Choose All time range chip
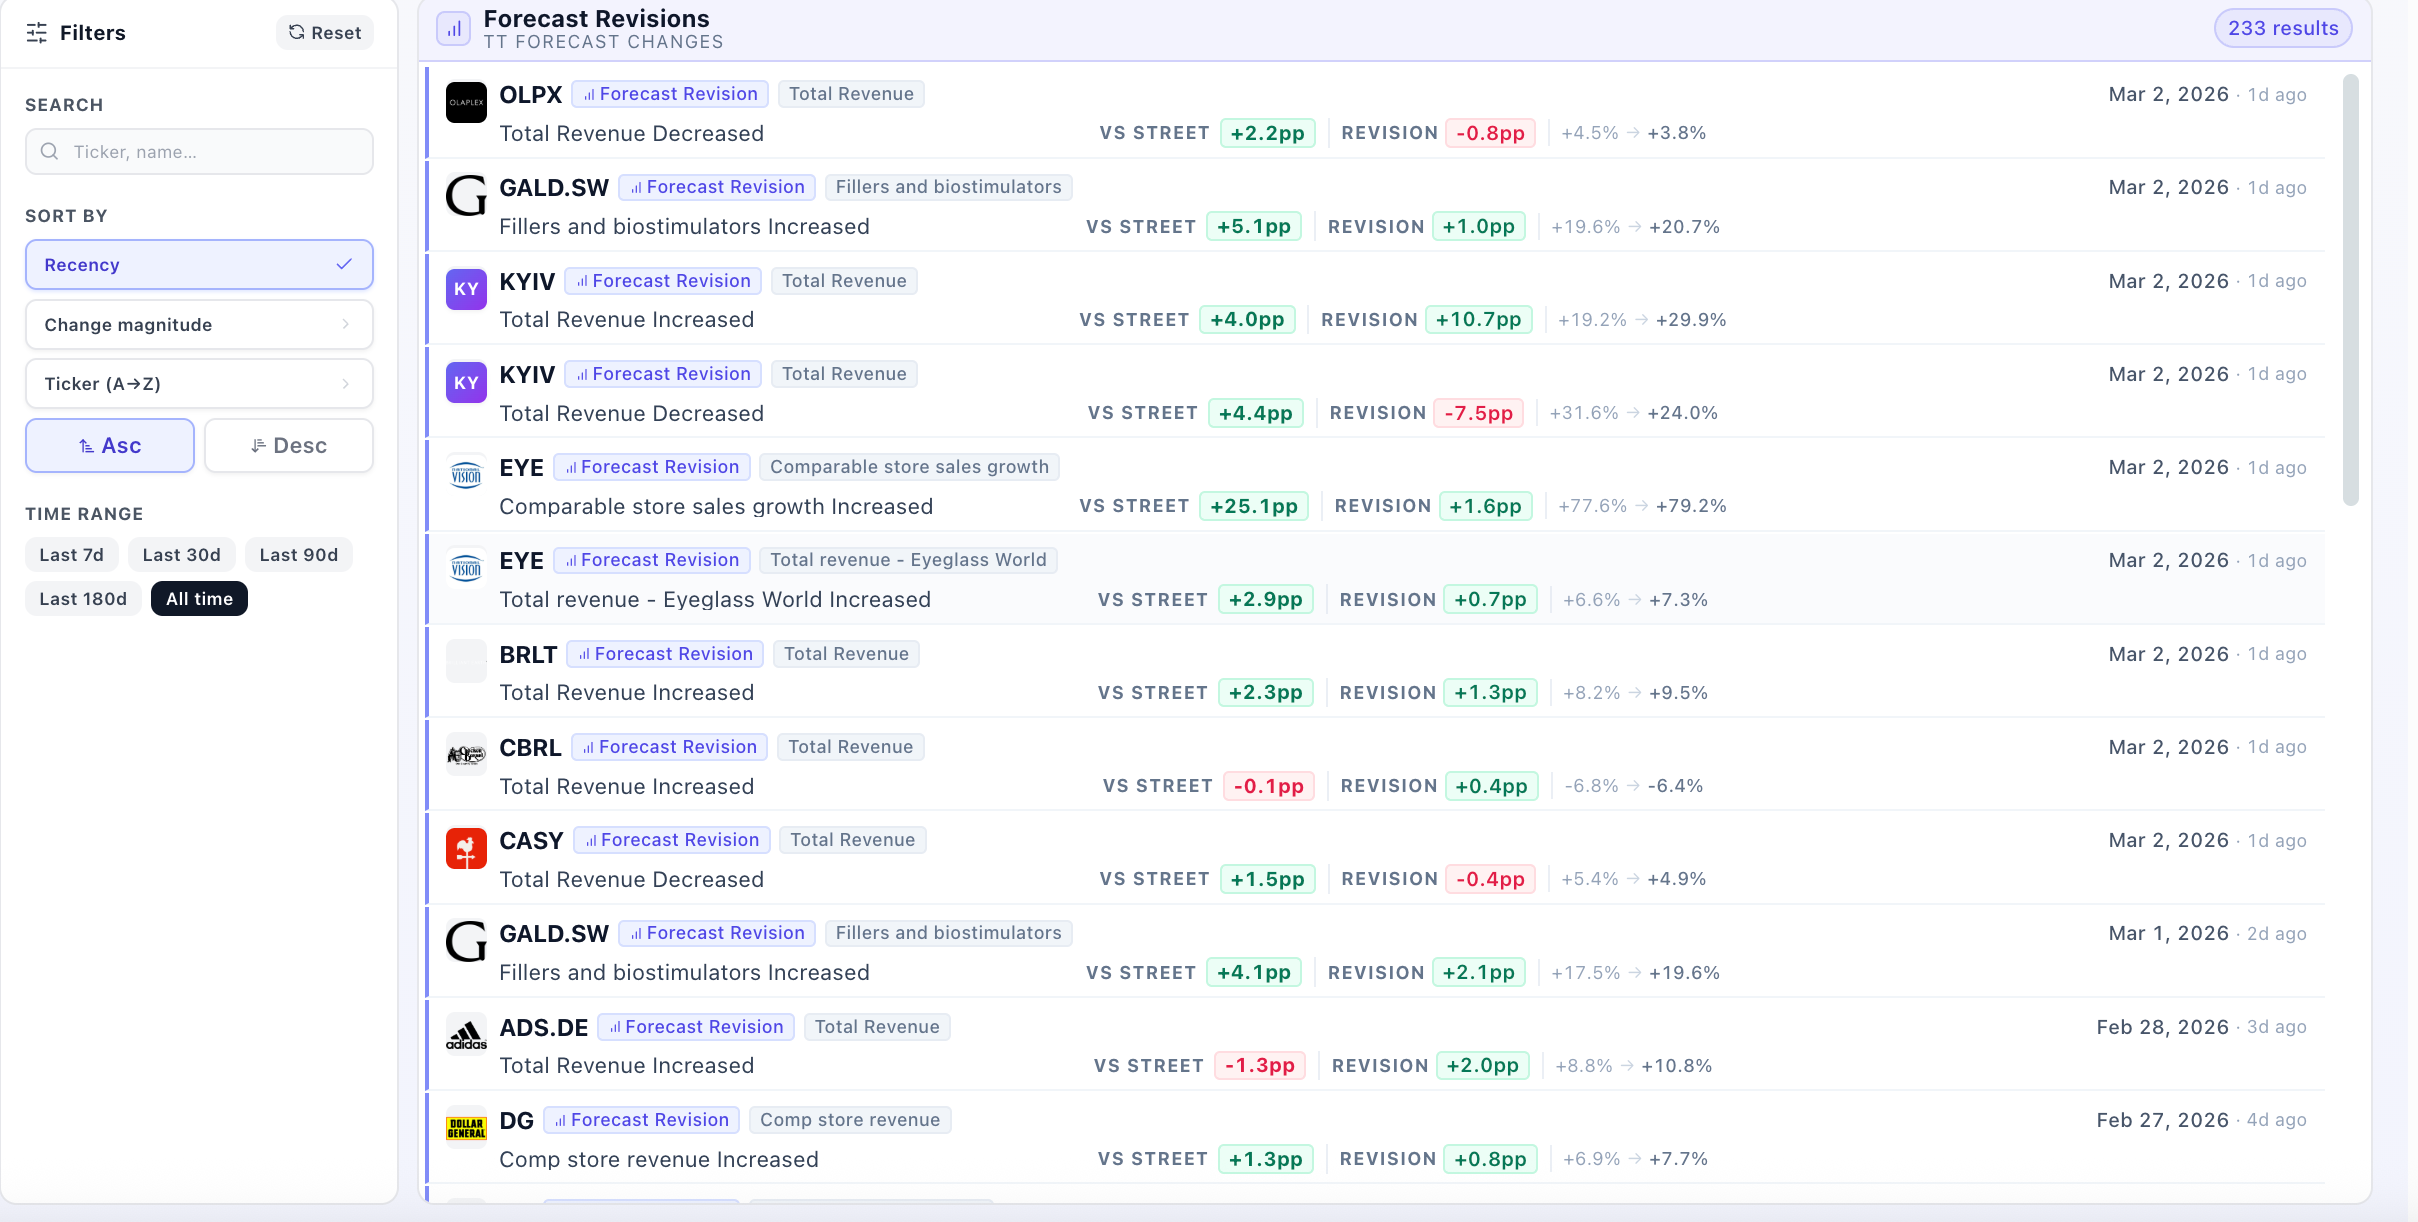 (199, 599)
